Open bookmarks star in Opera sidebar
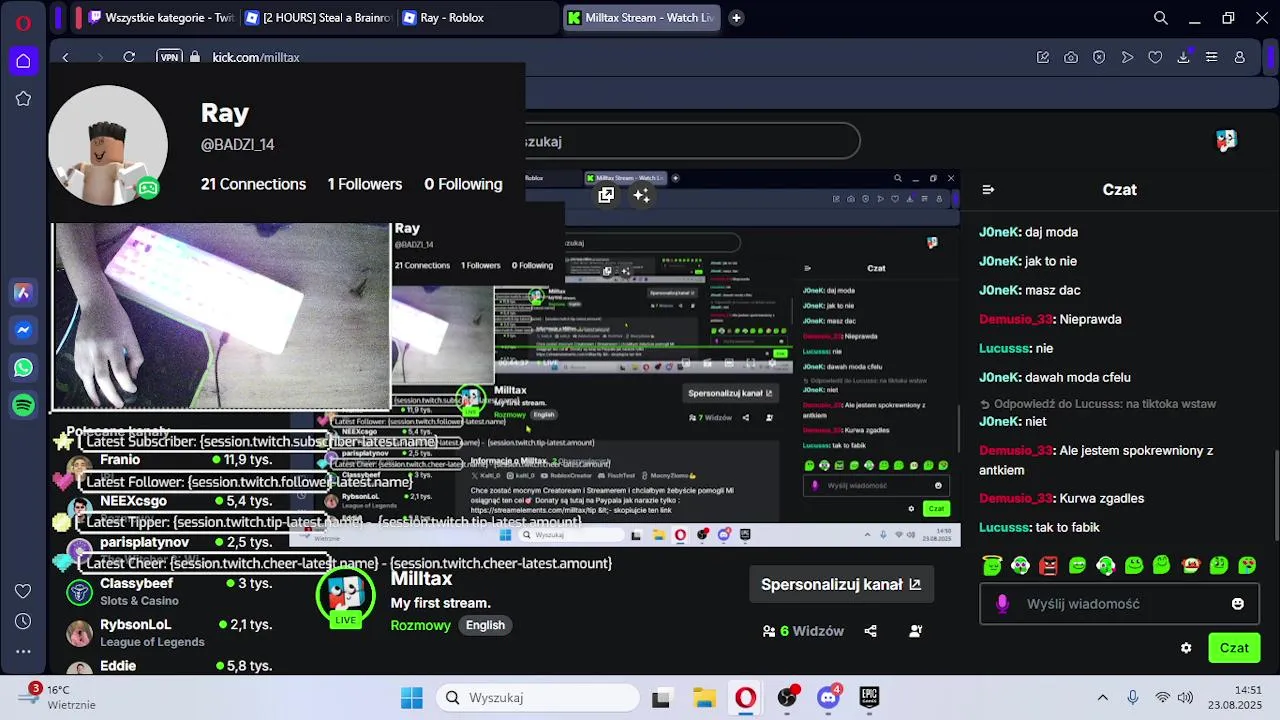Screen dimensions: 1280x720 pos(23,99)
